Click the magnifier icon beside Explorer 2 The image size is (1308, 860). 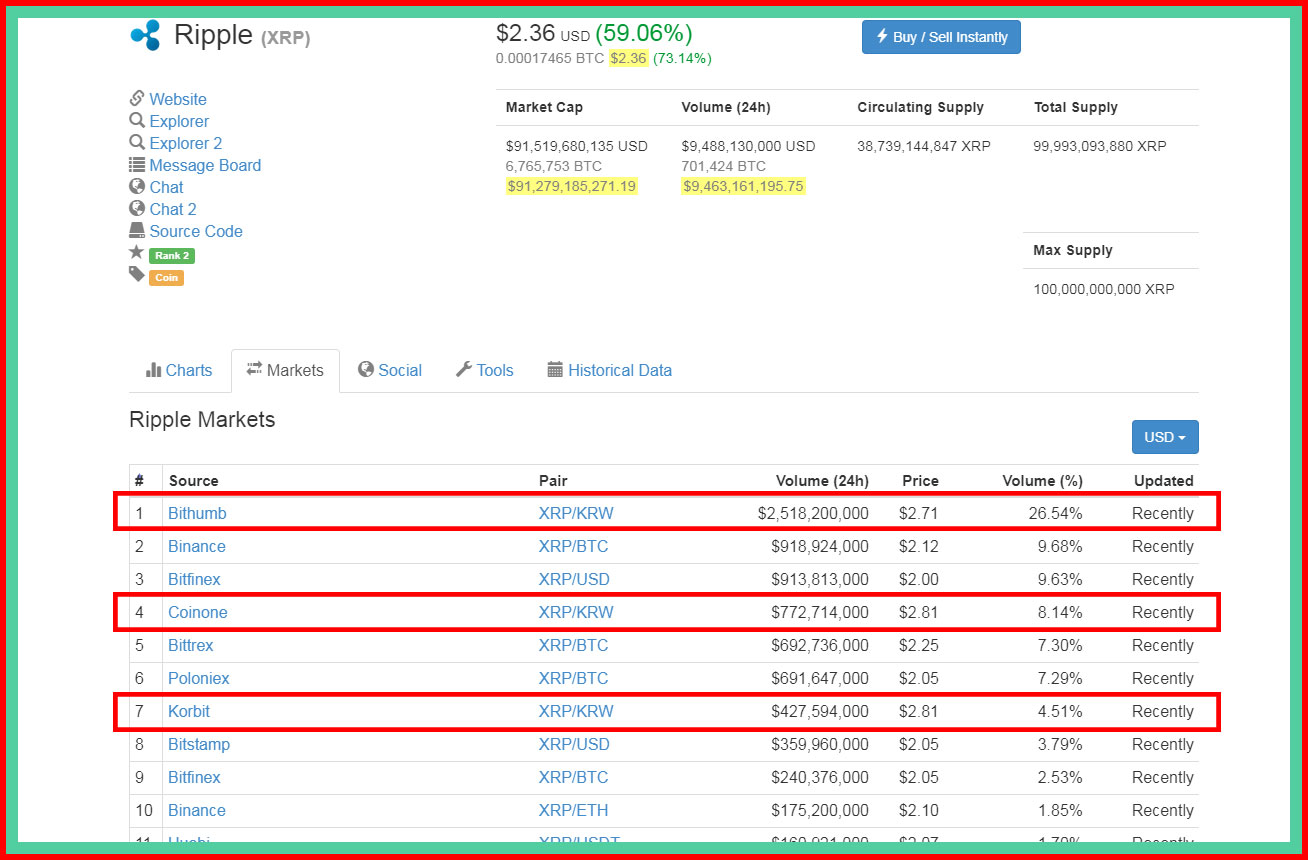pyautogui.click(x=137, y=142)
